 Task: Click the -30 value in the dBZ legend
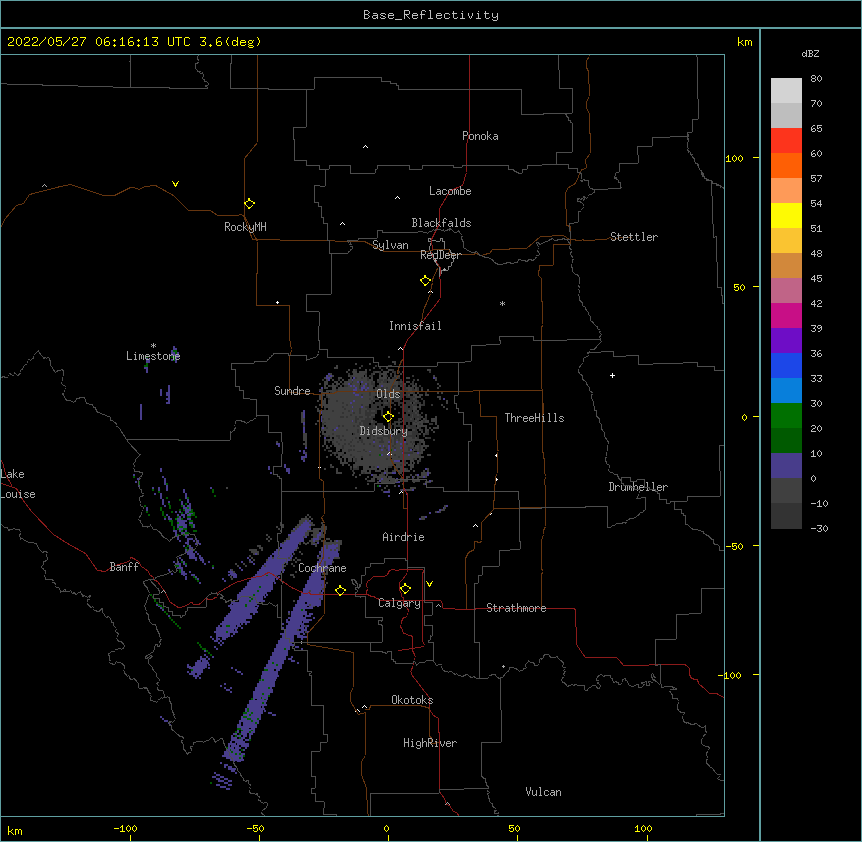click(819, 528)
